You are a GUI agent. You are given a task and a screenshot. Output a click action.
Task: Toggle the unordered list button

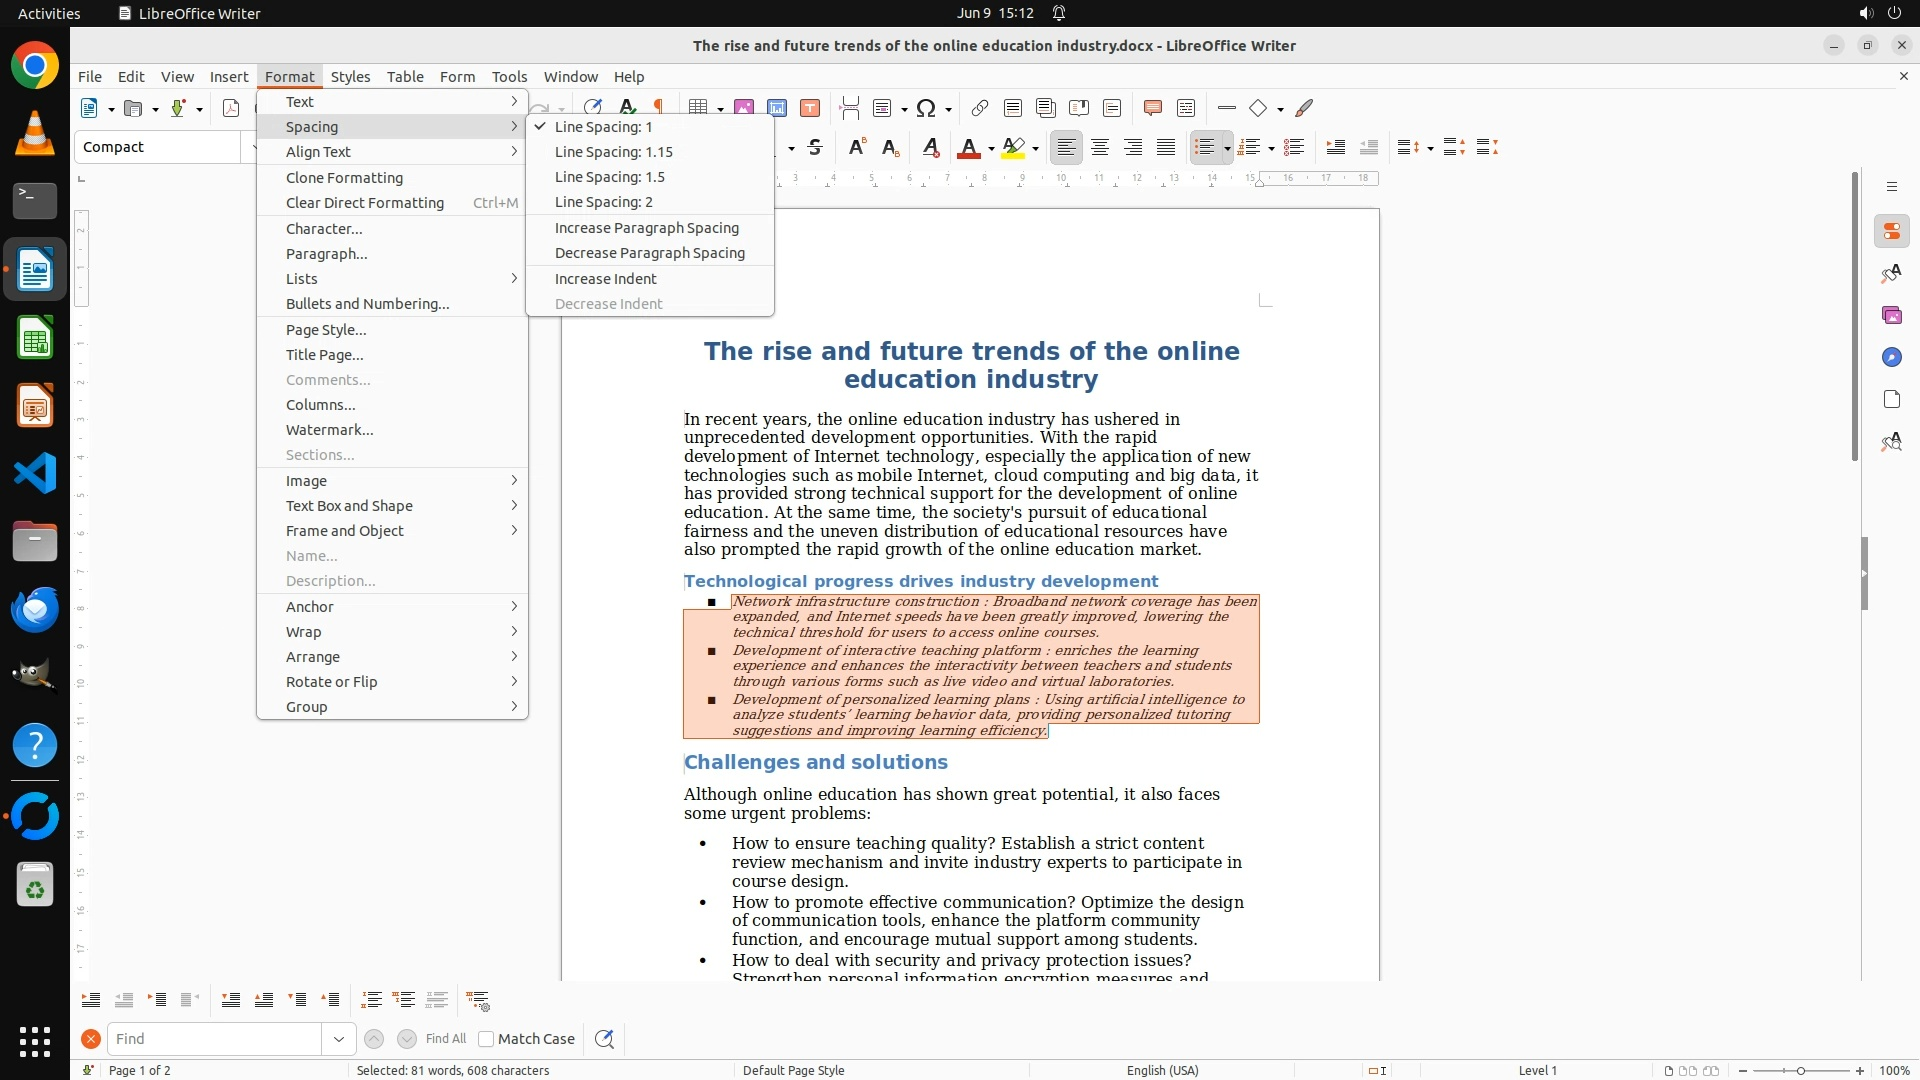1204,147
